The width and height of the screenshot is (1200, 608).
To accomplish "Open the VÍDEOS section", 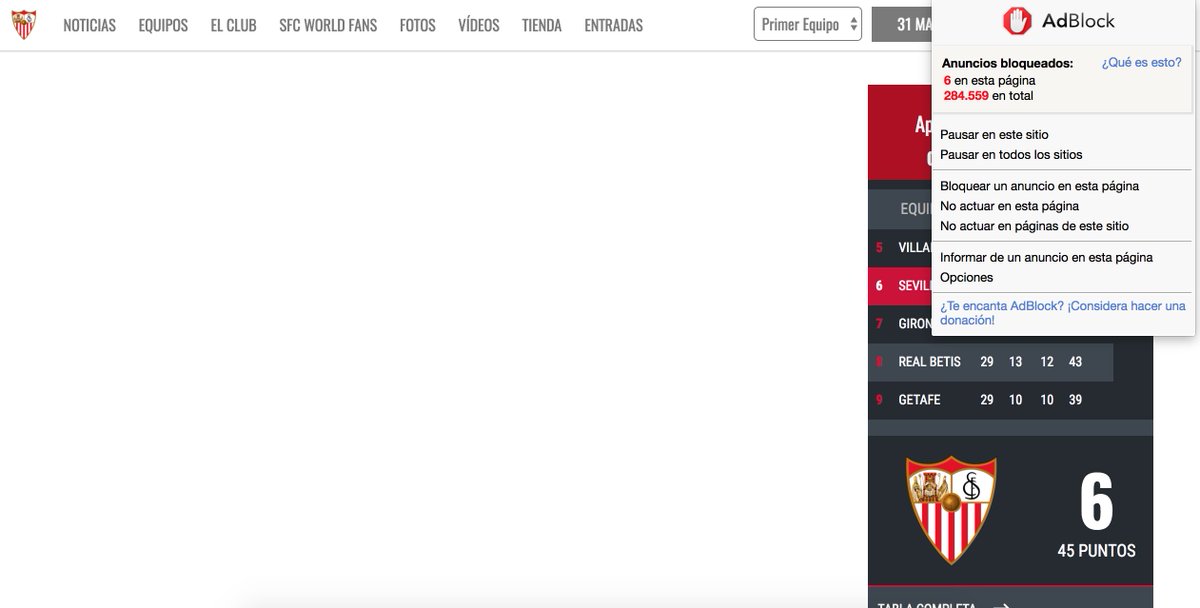I will coord(479,25).
